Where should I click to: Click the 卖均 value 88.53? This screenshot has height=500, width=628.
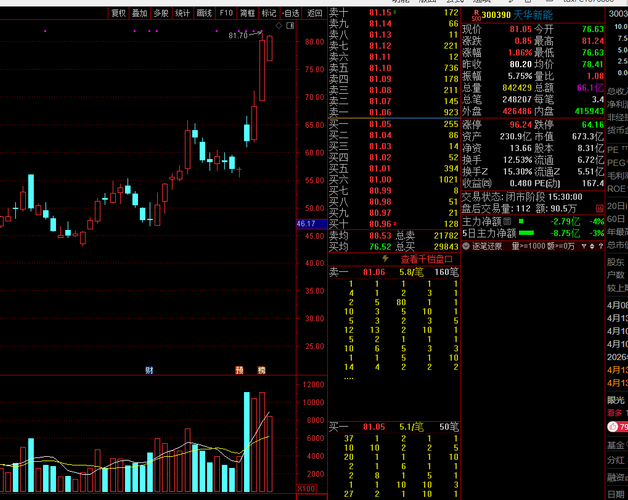coord(380,236)
